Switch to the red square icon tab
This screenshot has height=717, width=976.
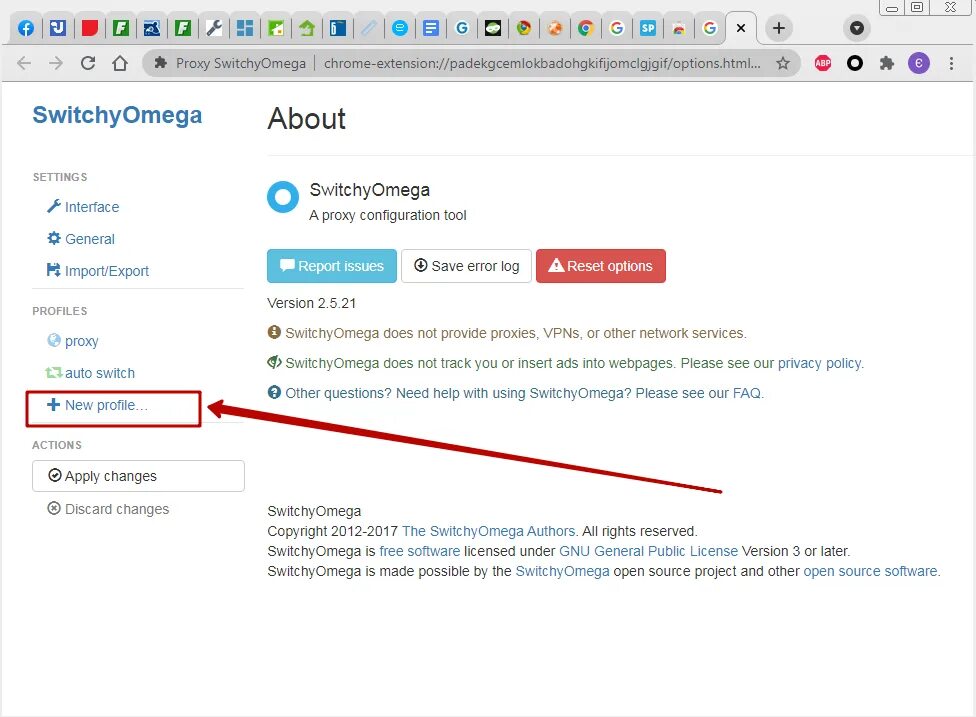coord(90,28)
